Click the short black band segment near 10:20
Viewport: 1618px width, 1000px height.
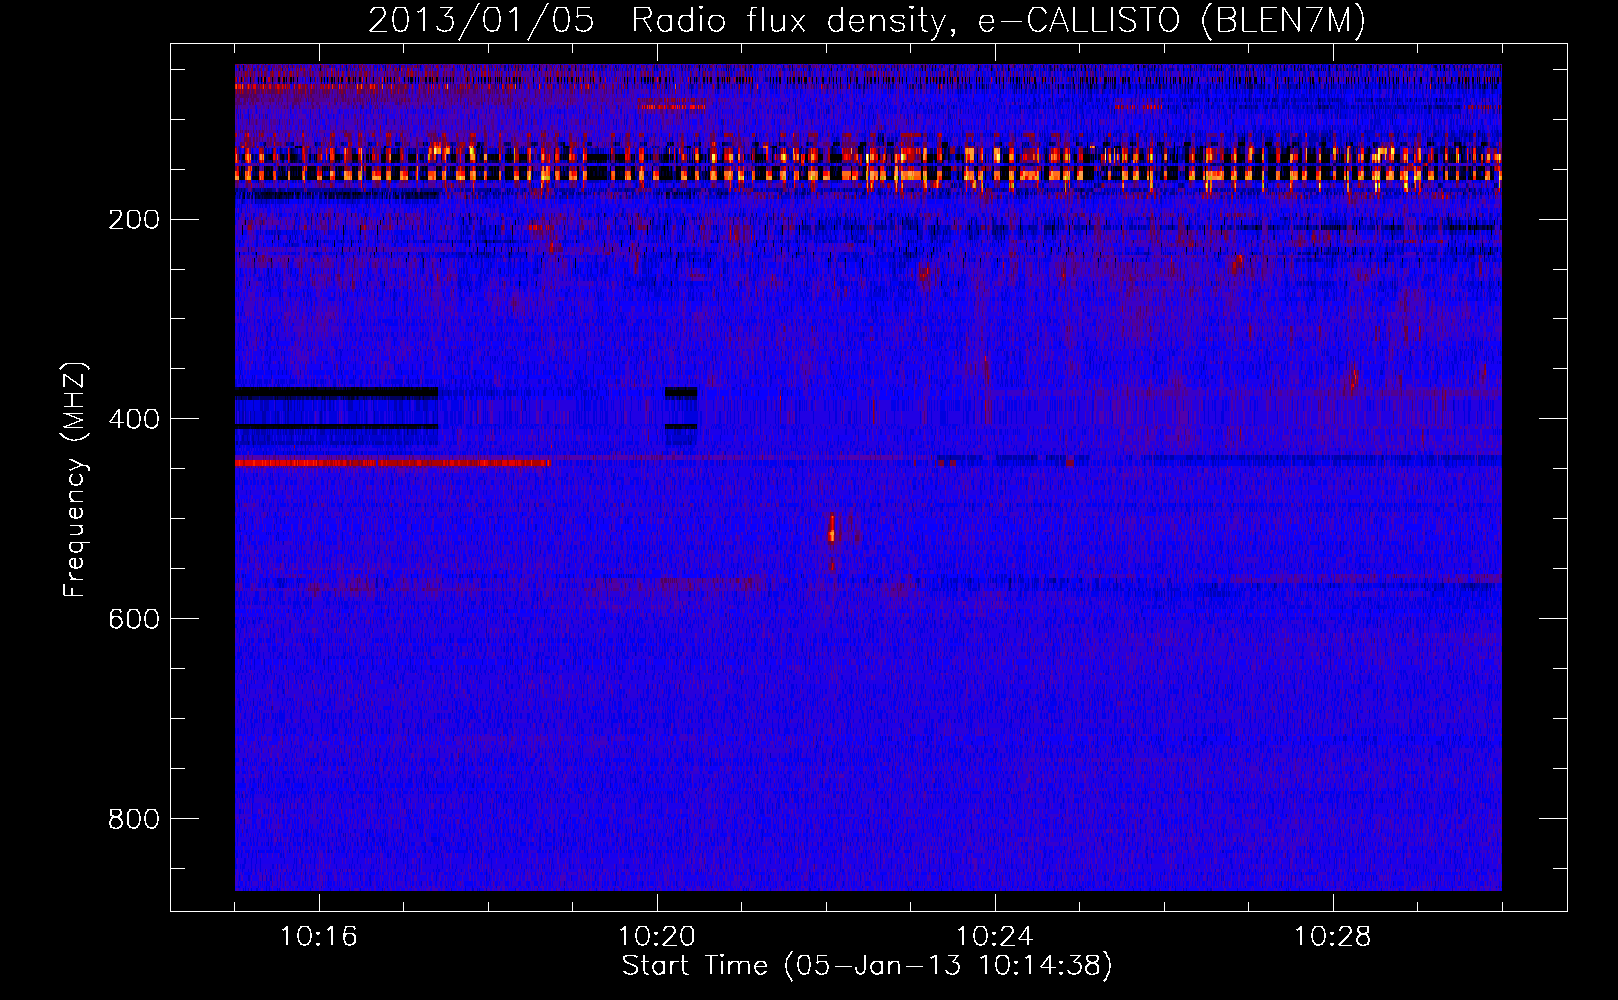click(682, 393)
